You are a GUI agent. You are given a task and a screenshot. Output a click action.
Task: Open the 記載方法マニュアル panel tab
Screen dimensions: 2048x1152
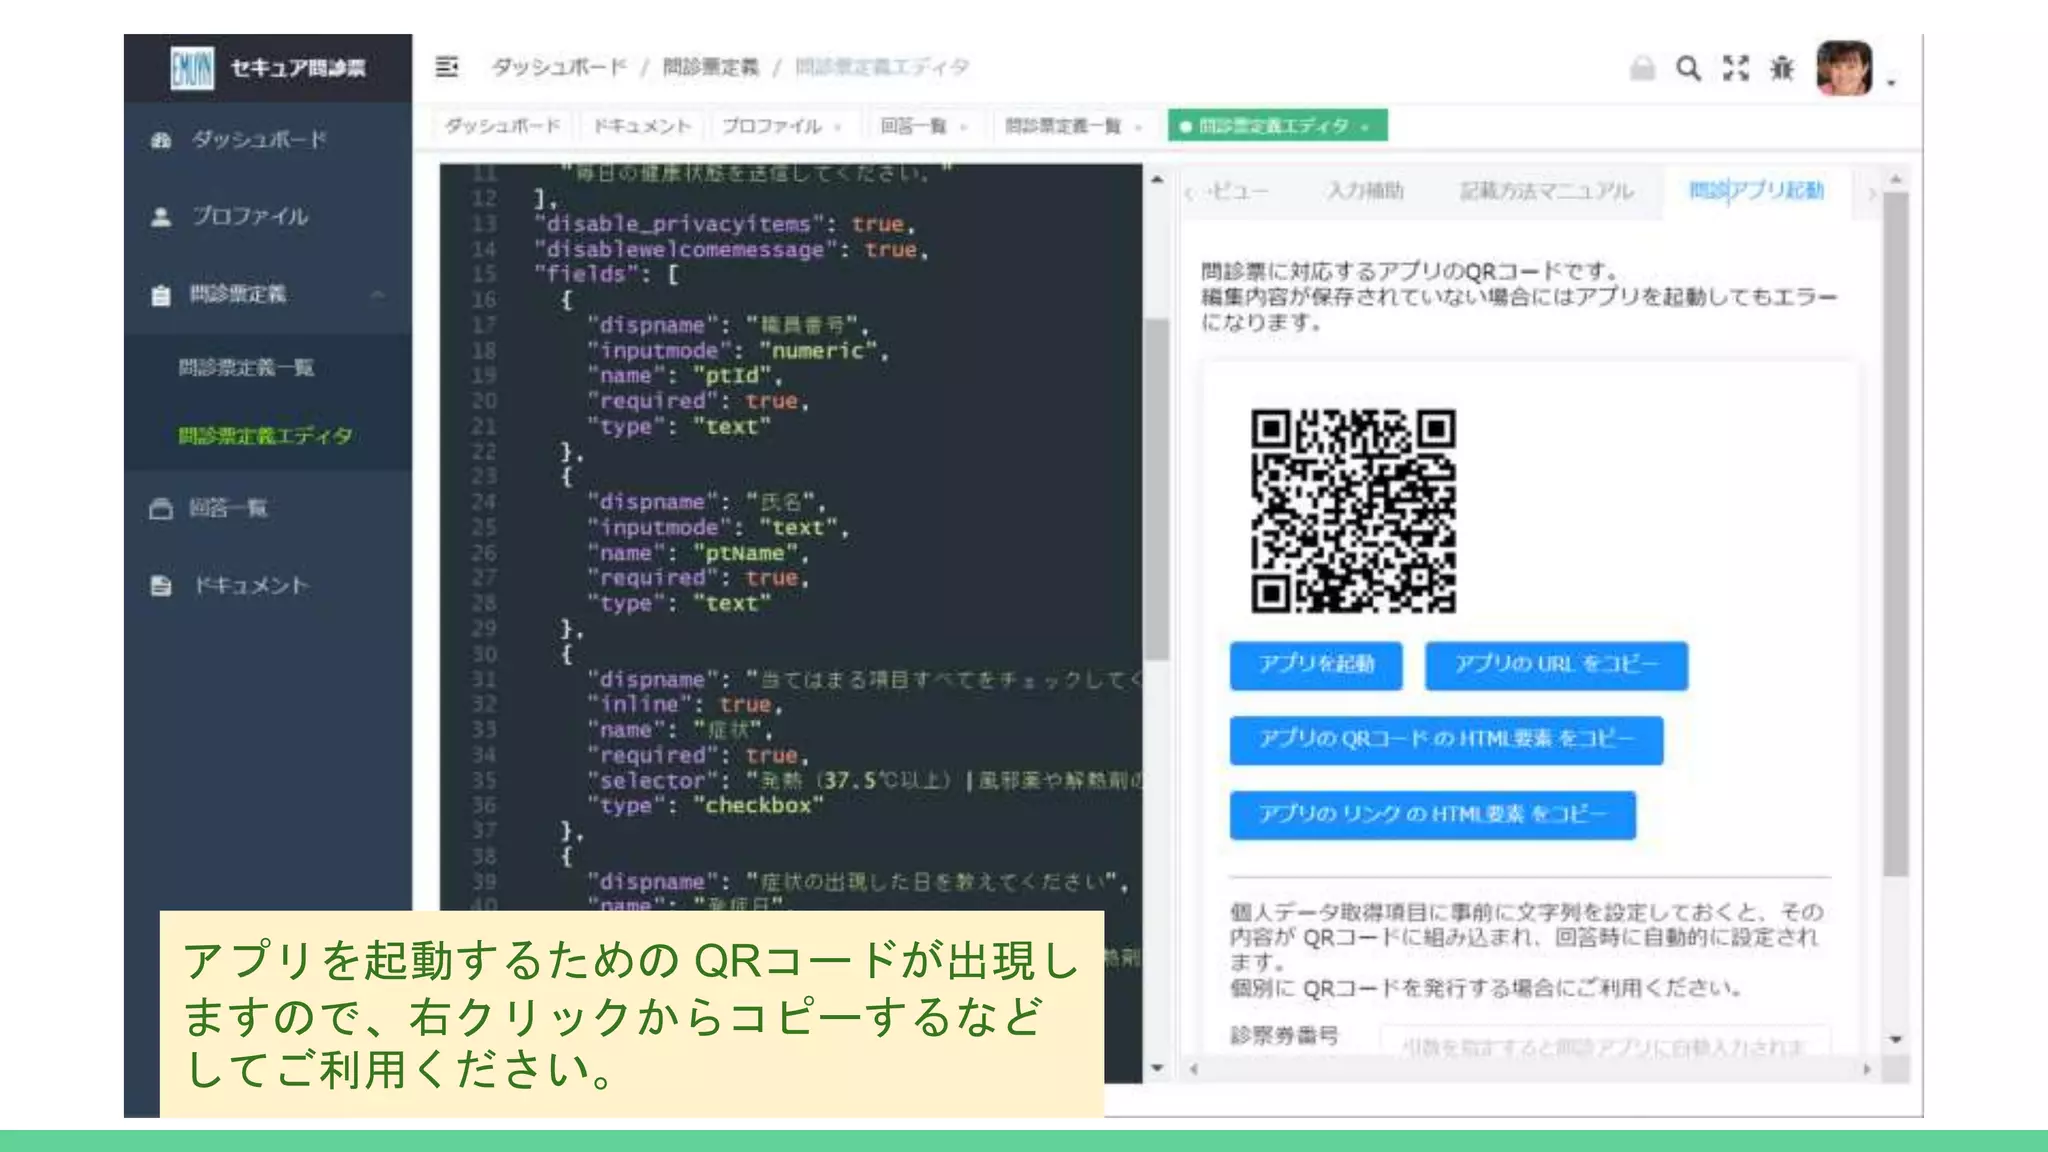coord(1546,191)
